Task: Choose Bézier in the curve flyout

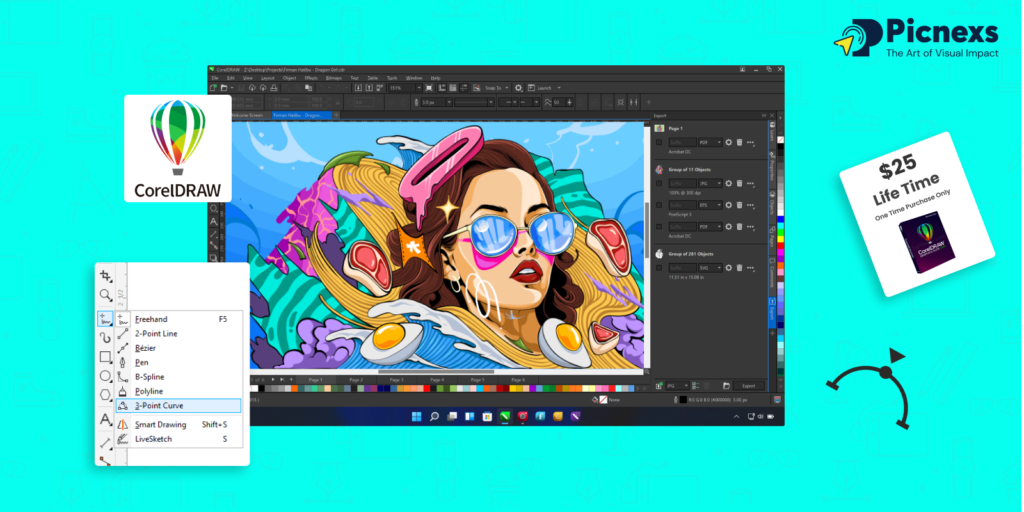Action: [x=178, y=348]
